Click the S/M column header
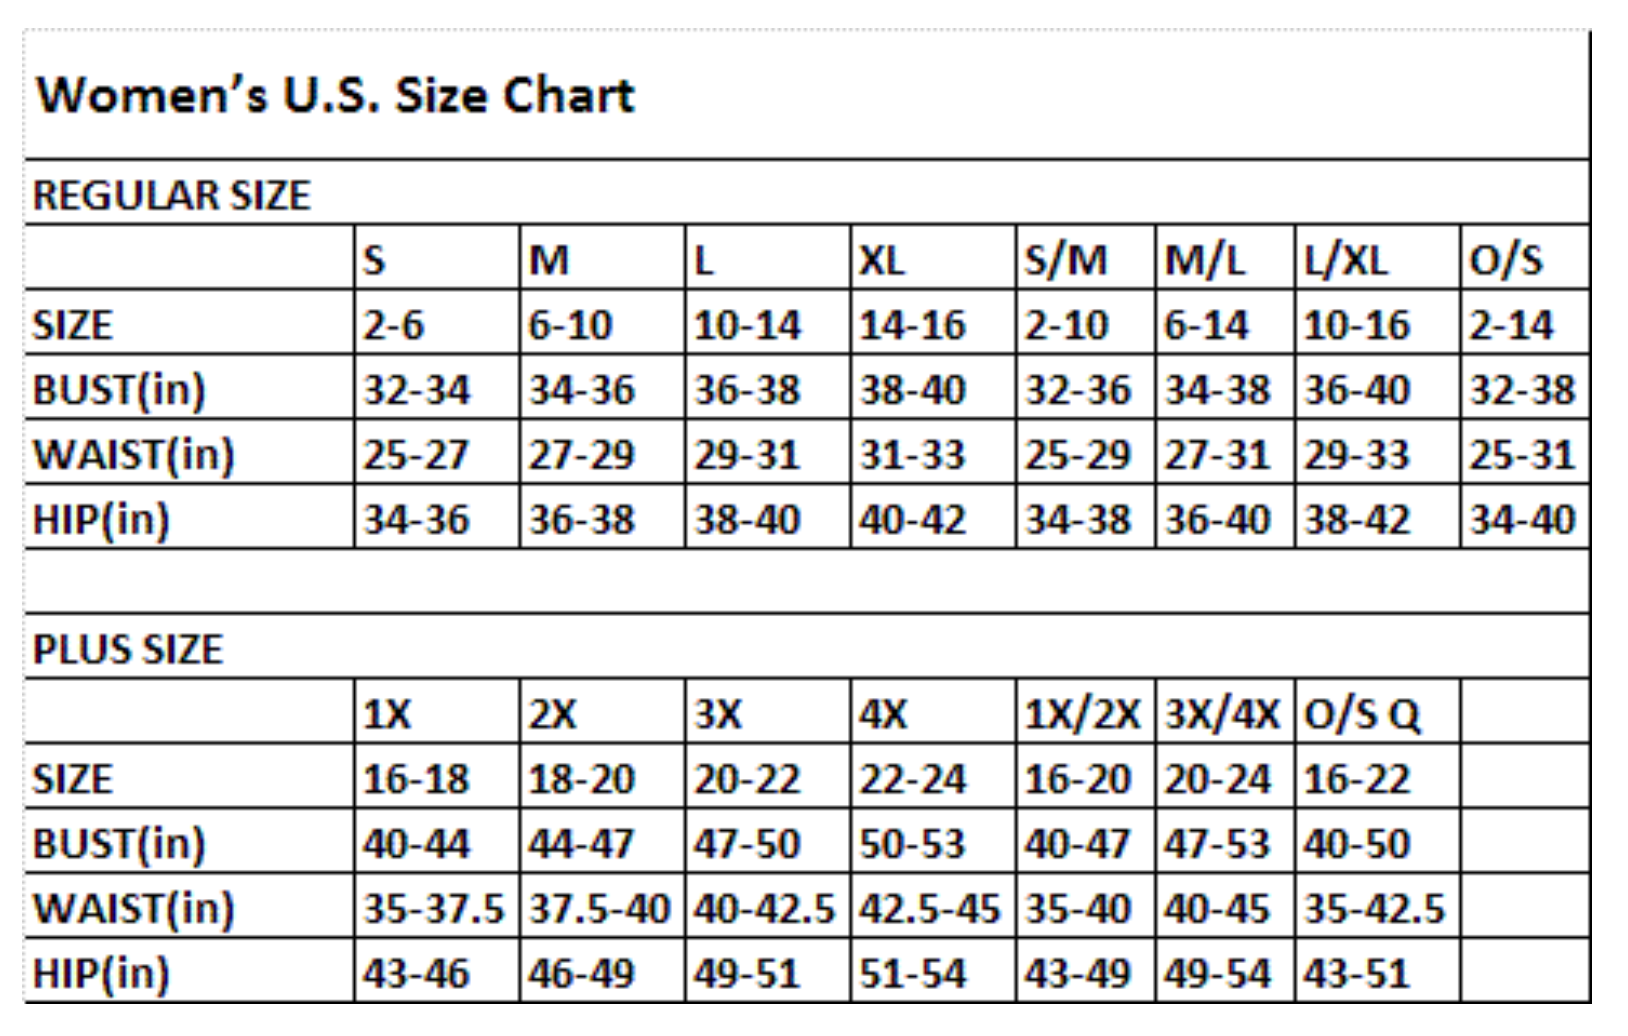Viewport: 1628px width, 1036px height. pos(1066,260)
